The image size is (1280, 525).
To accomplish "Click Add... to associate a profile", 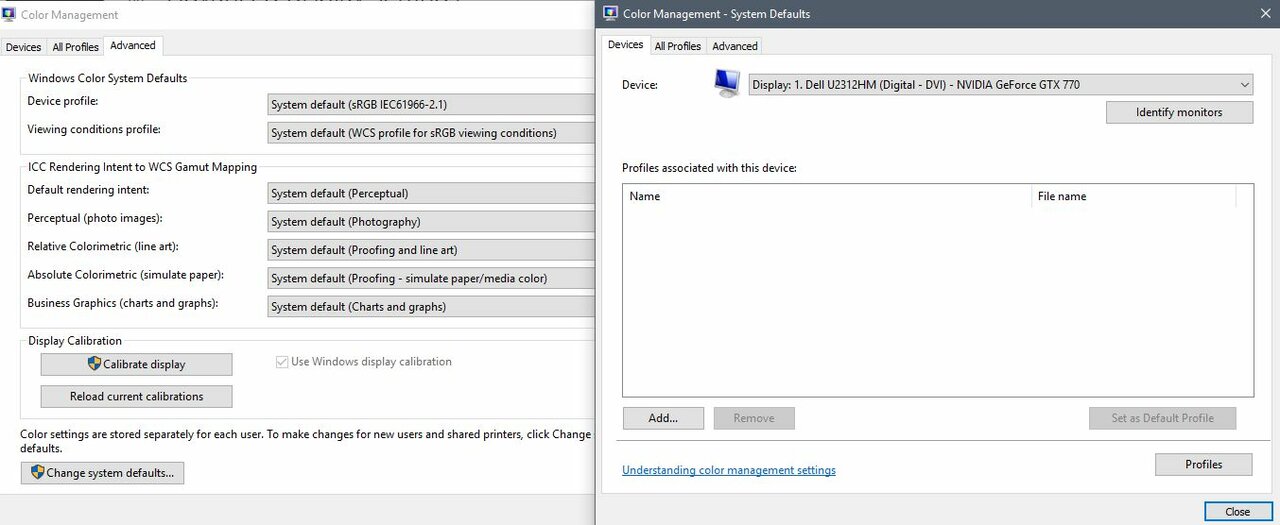I will point(662,418).
